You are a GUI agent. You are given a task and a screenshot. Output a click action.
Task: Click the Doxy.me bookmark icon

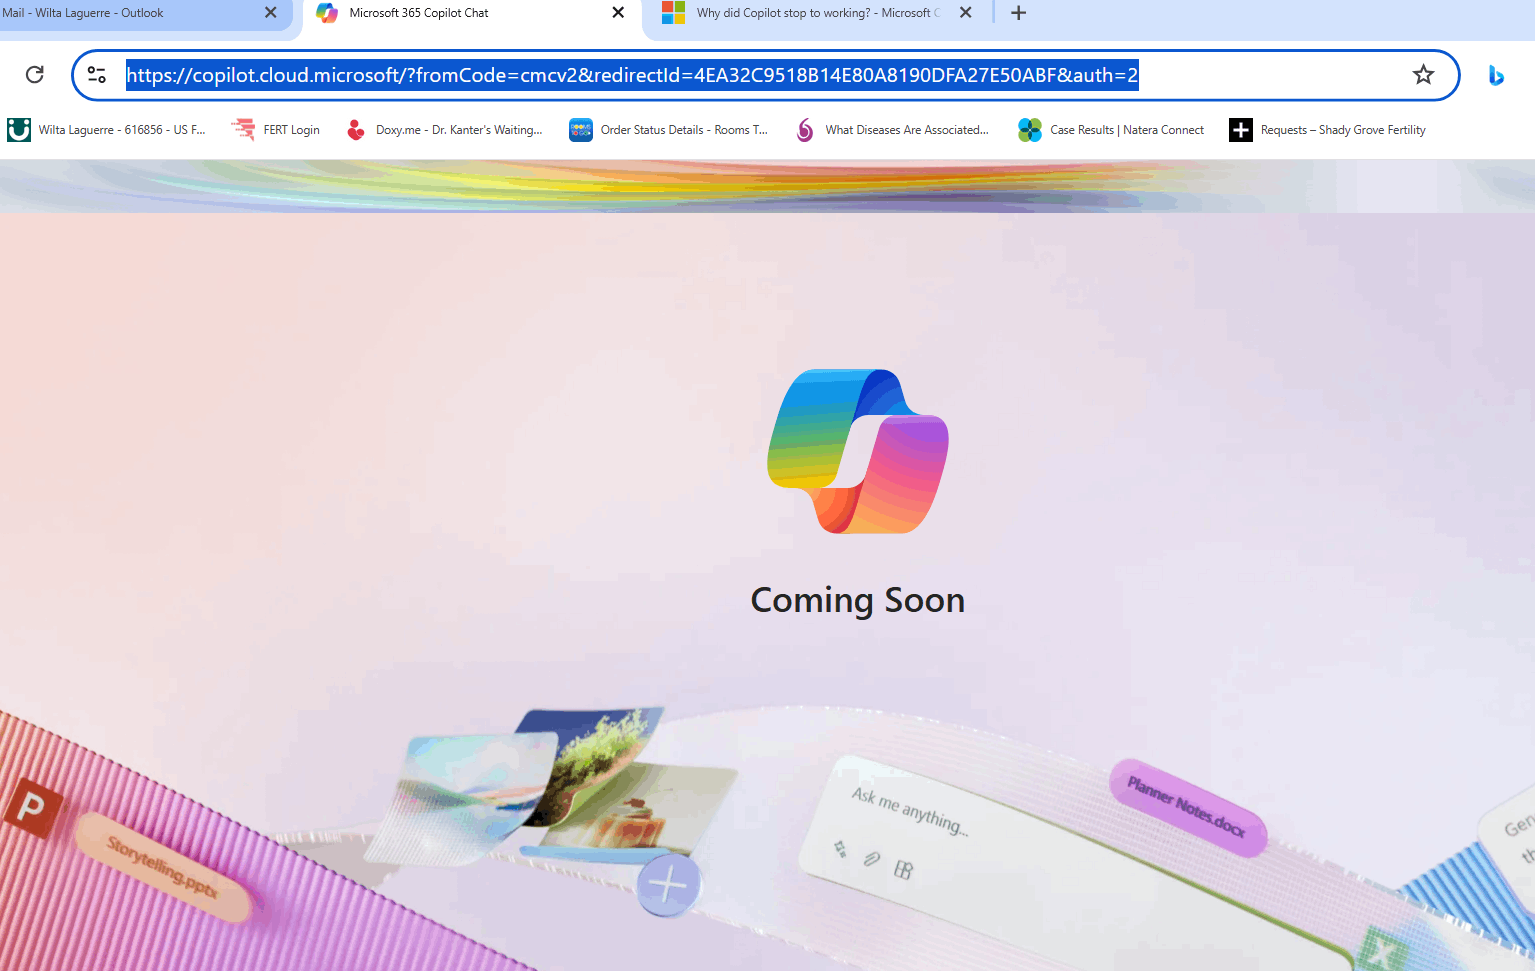[x=355, y=130]
